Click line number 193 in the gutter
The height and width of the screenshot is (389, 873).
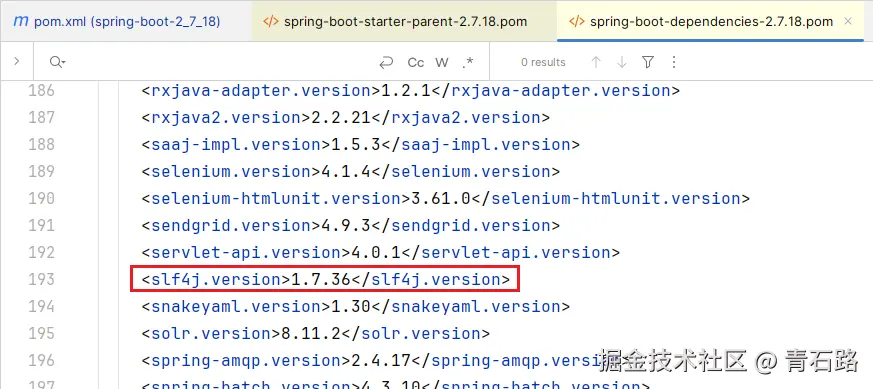[41, 279]
